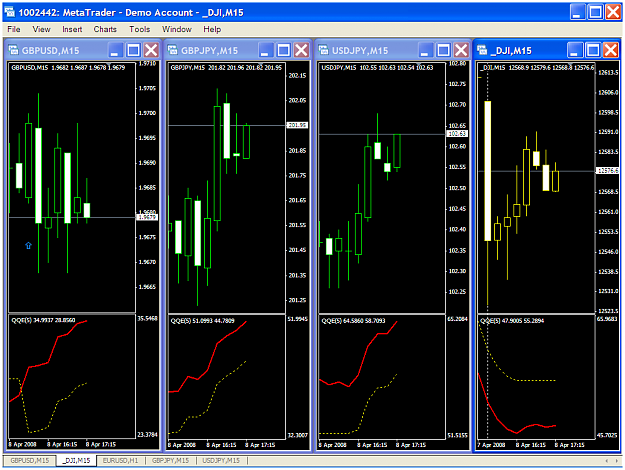Click the USDJPY,M15 chart header quote text
The width and height of the screenshot is (625, 470).
377,67
